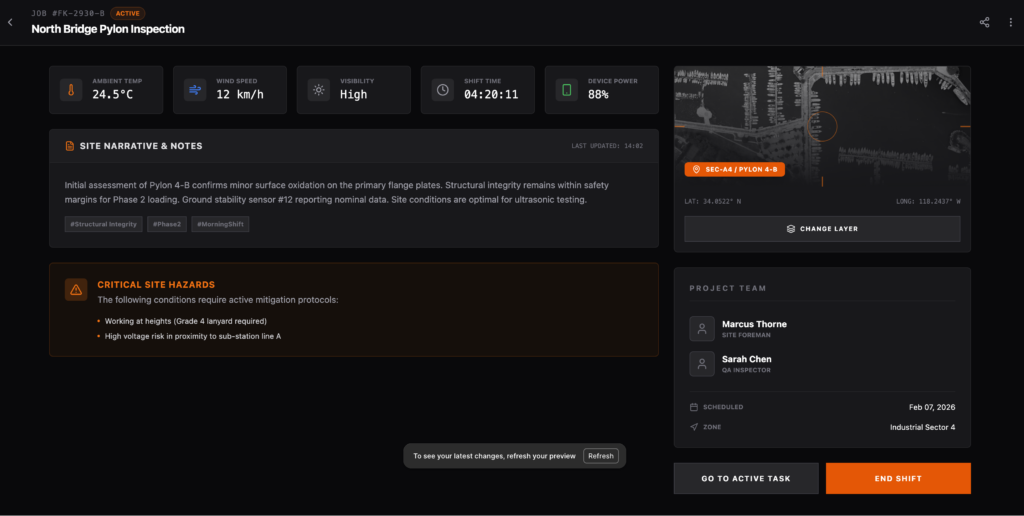Select the #MorningShift tag
The height and width of the screenshot is (516, 1024).
point(220,224)
